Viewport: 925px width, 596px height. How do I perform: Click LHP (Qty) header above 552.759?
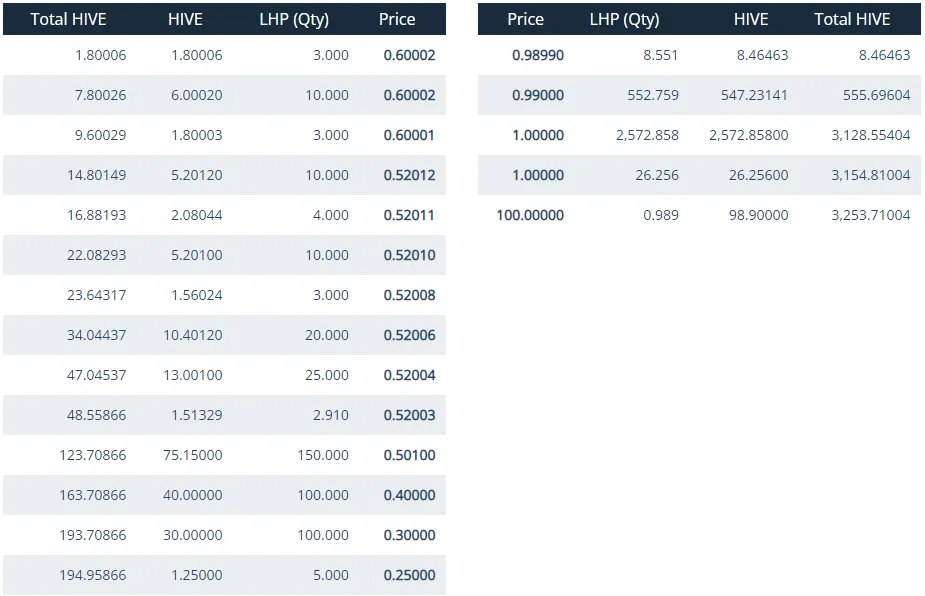624,19
